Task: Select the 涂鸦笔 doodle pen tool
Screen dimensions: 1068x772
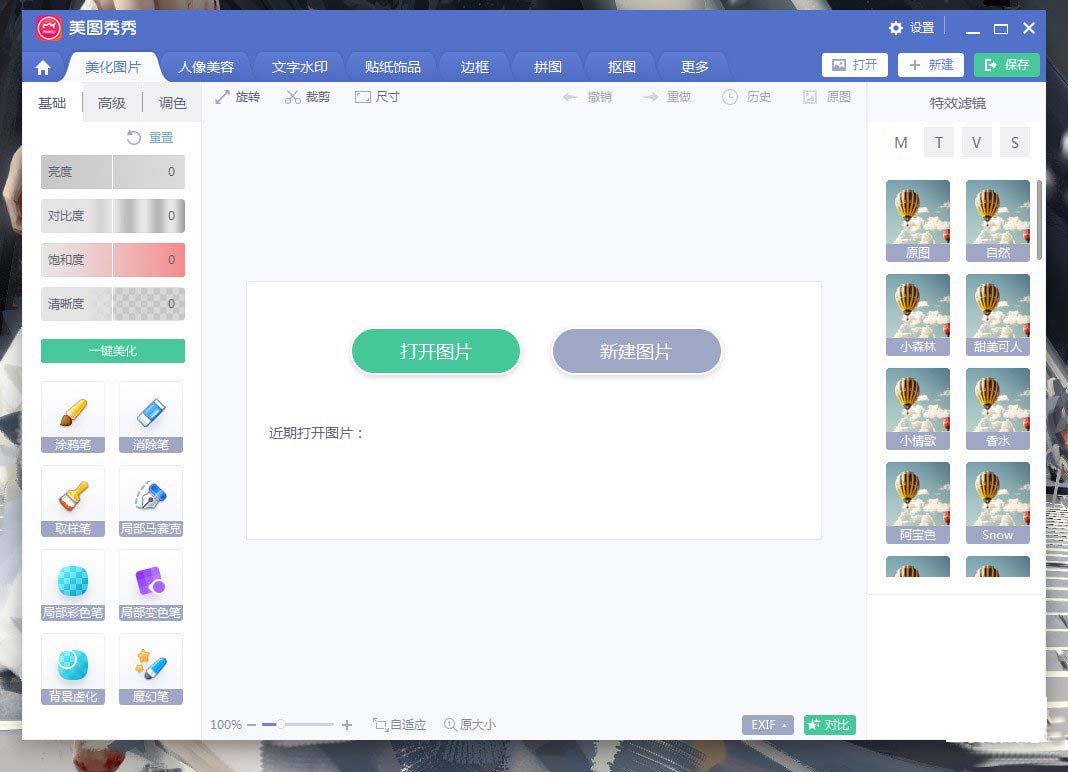Action: 72,417
